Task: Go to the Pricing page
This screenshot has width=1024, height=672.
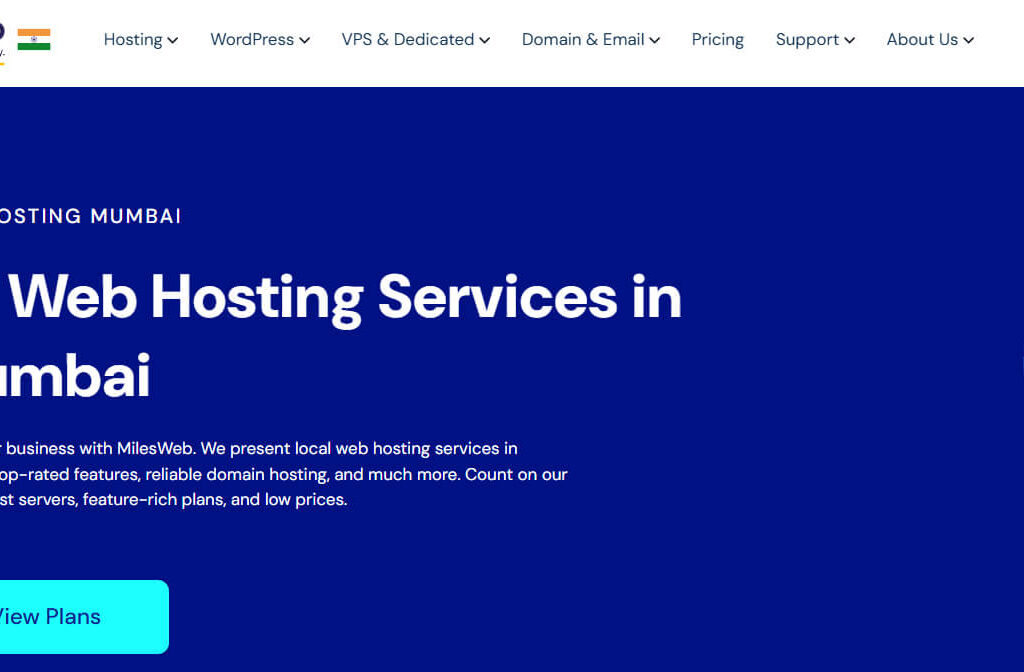Action: point(718,40)
